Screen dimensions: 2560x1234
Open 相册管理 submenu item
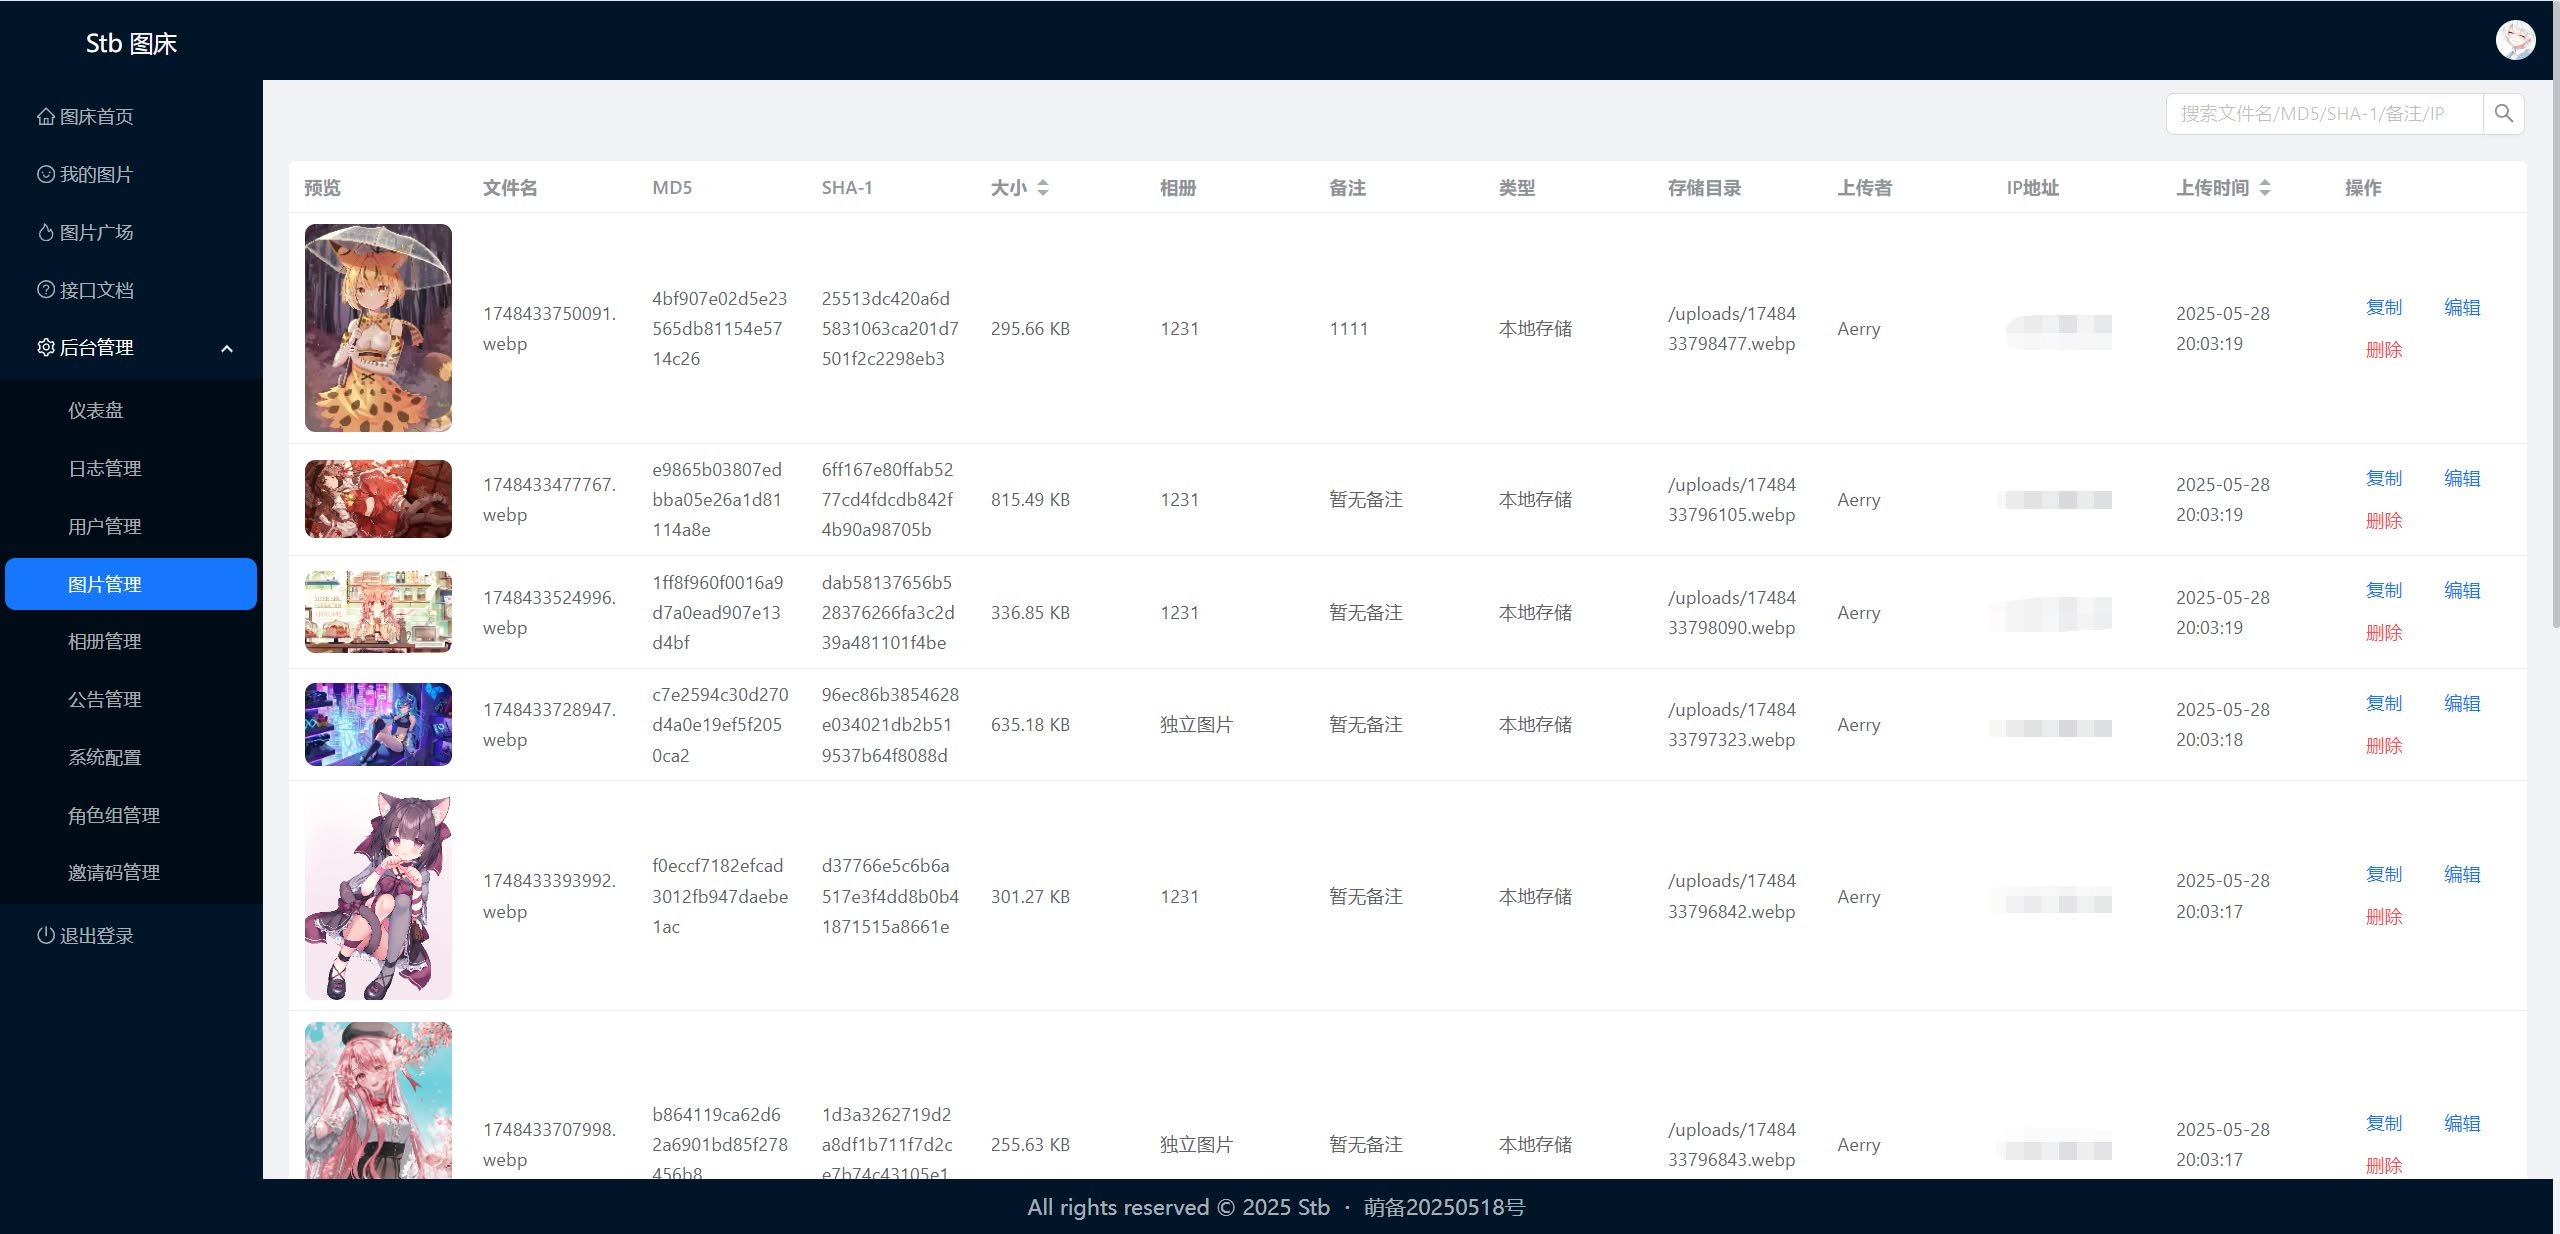[105, 642]
